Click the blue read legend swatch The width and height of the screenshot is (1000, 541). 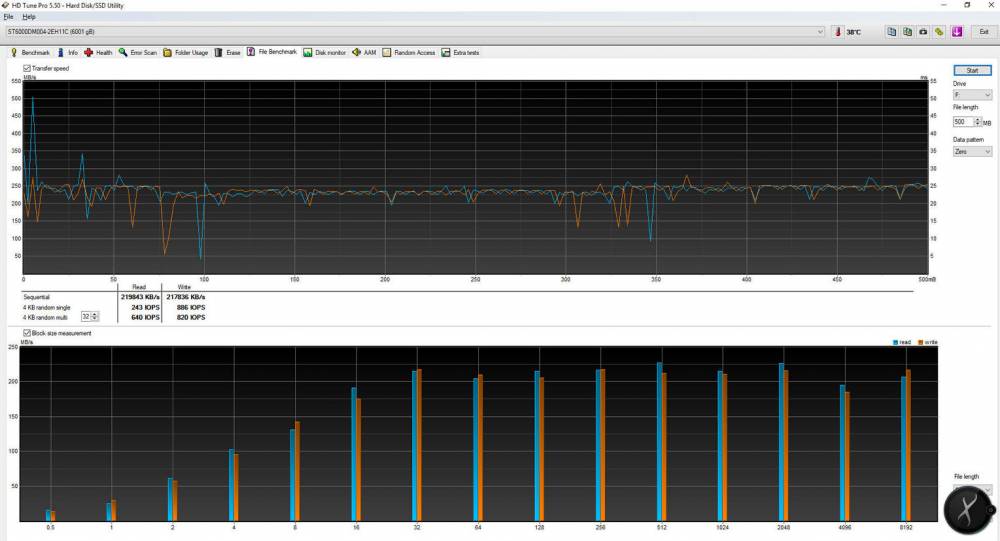[896, 343]
